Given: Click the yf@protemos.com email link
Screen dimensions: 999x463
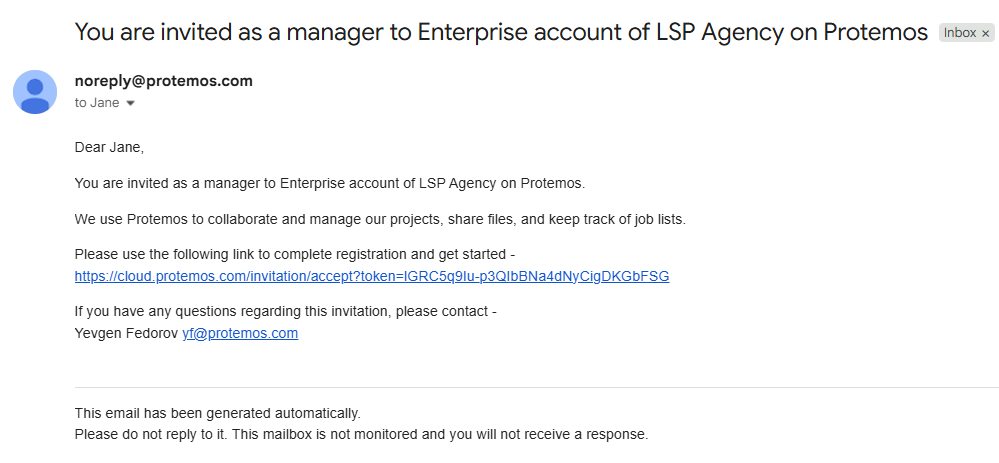Looking at the screenshot, I should tap(240, 333).
